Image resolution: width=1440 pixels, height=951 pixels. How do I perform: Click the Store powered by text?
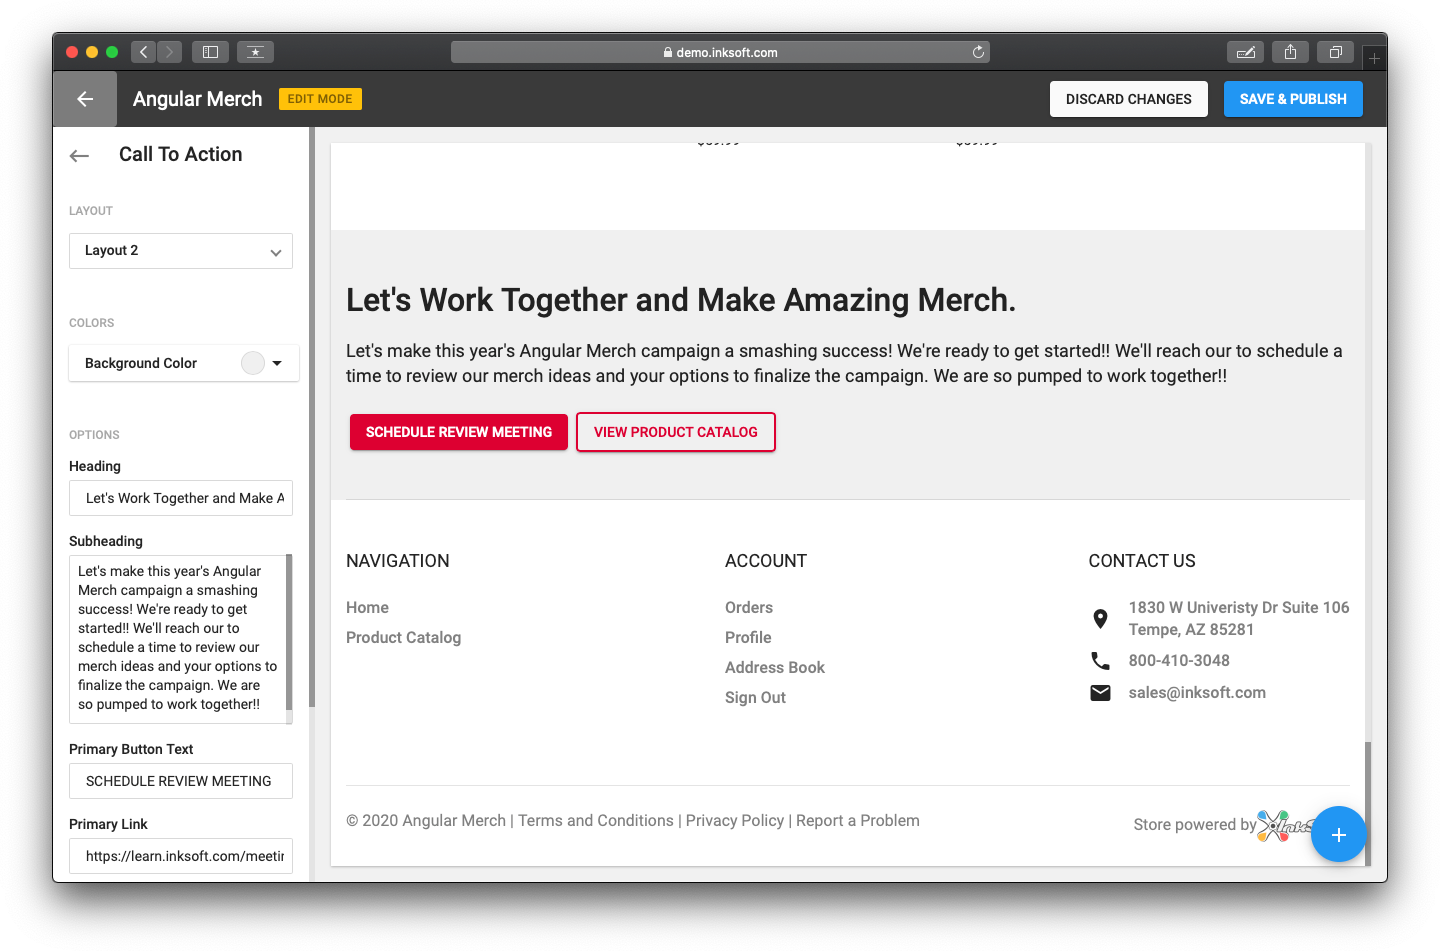(x=1194, y=825)
